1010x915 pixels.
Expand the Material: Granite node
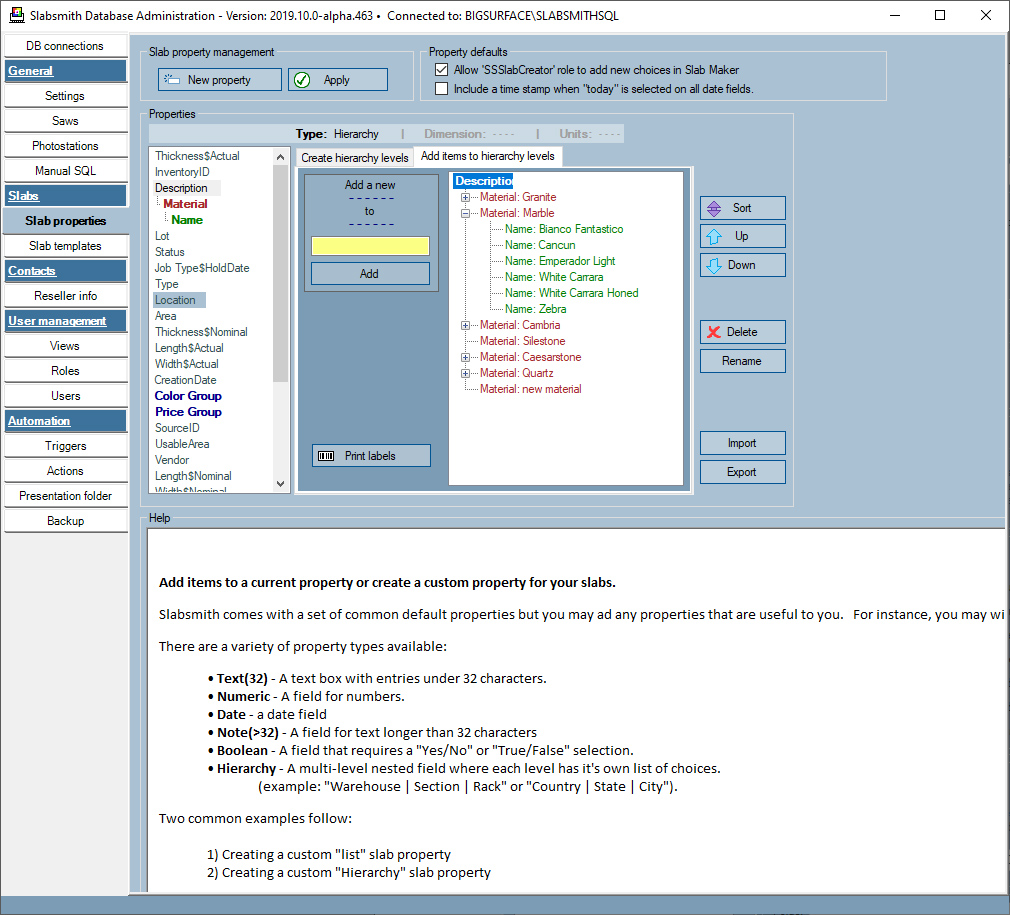tap(465, 197)
